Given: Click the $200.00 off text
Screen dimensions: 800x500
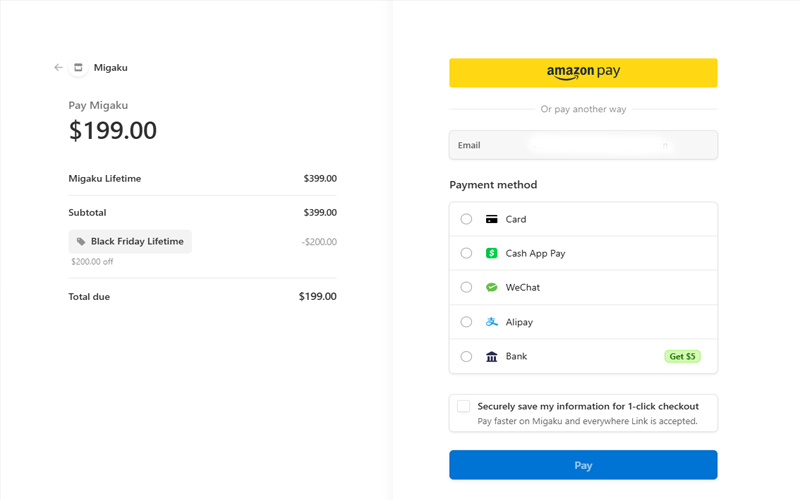Looking at the screenshot, I should (x=92, y=262).
